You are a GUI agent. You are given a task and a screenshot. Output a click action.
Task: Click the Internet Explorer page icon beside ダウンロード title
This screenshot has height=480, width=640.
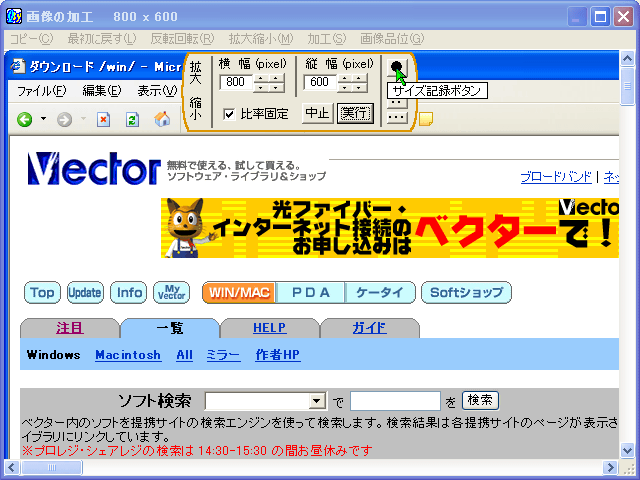(18, 66)
